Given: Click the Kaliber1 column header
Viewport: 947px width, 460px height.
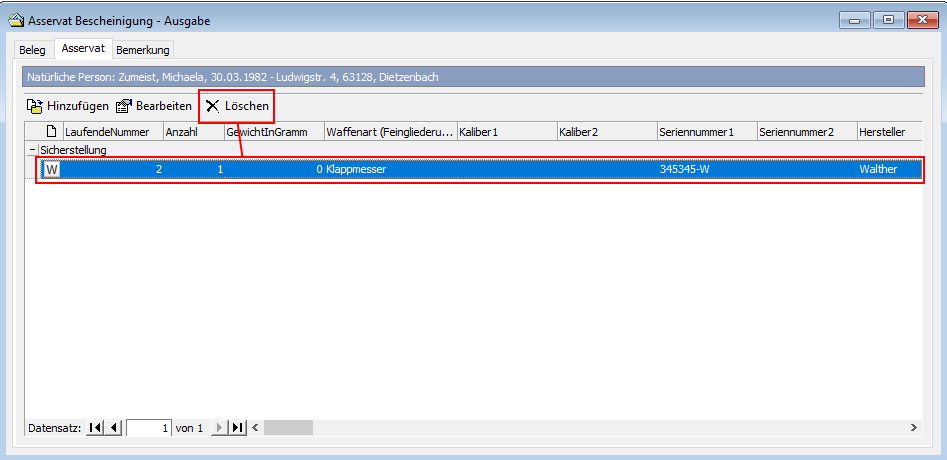Looking at the screenshot, I should tap(479, 132).
